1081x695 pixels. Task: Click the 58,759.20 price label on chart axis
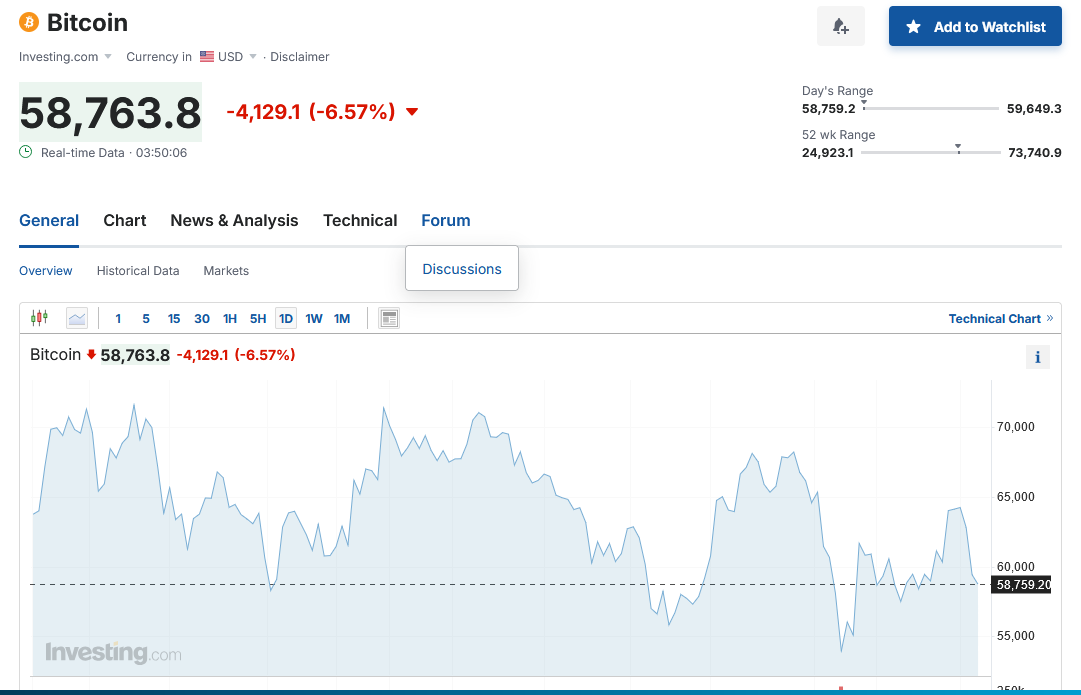tap(1023, 585)
